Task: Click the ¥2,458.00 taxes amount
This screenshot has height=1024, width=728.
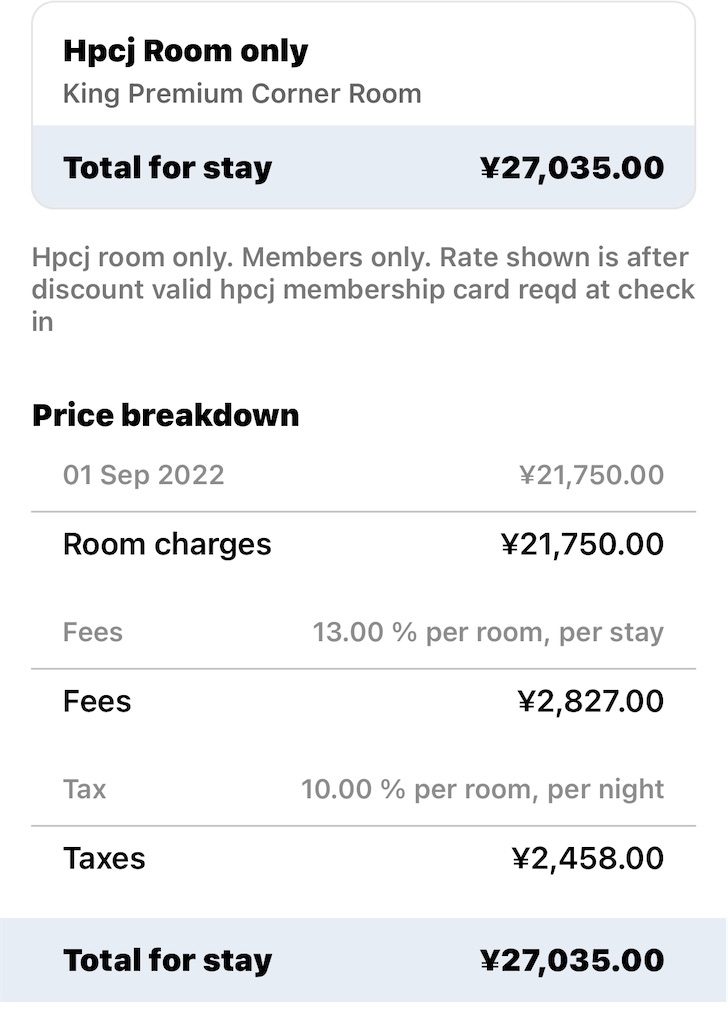Action: 588,859
